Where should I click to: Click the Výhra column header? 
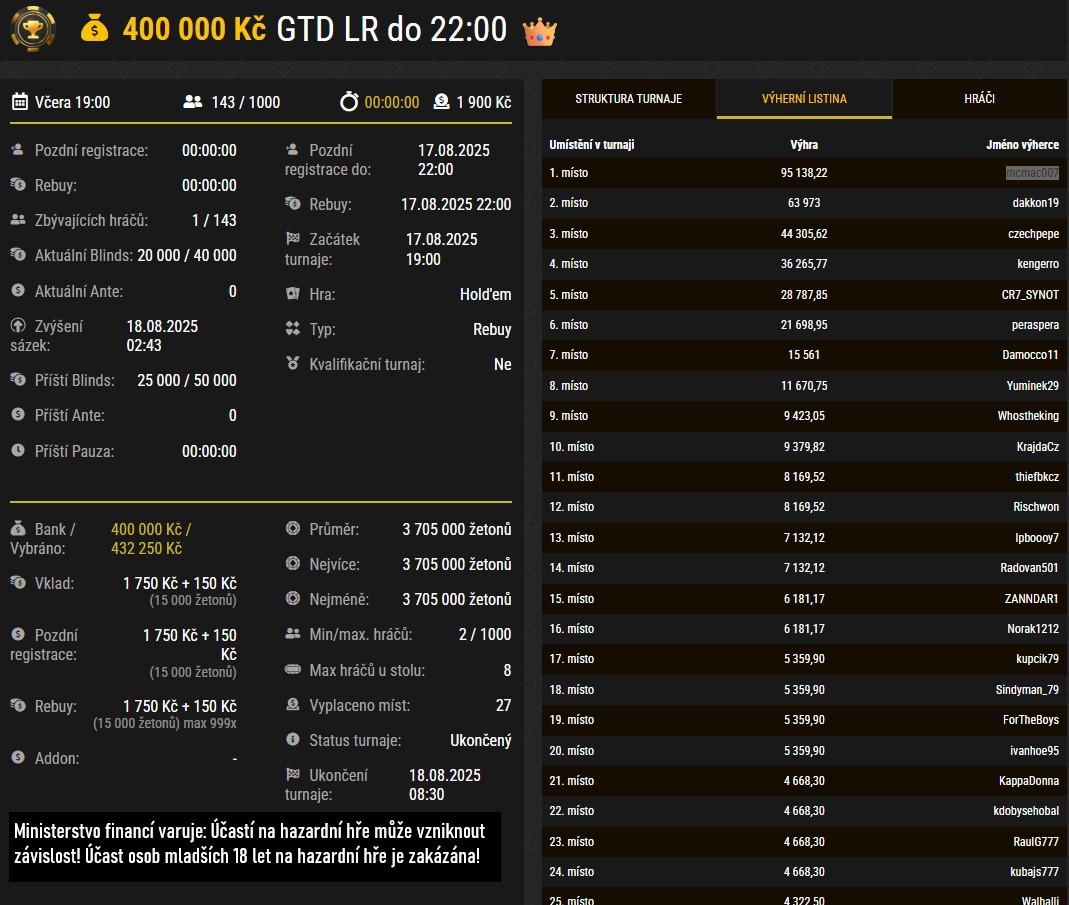click(x=804, y=145)
